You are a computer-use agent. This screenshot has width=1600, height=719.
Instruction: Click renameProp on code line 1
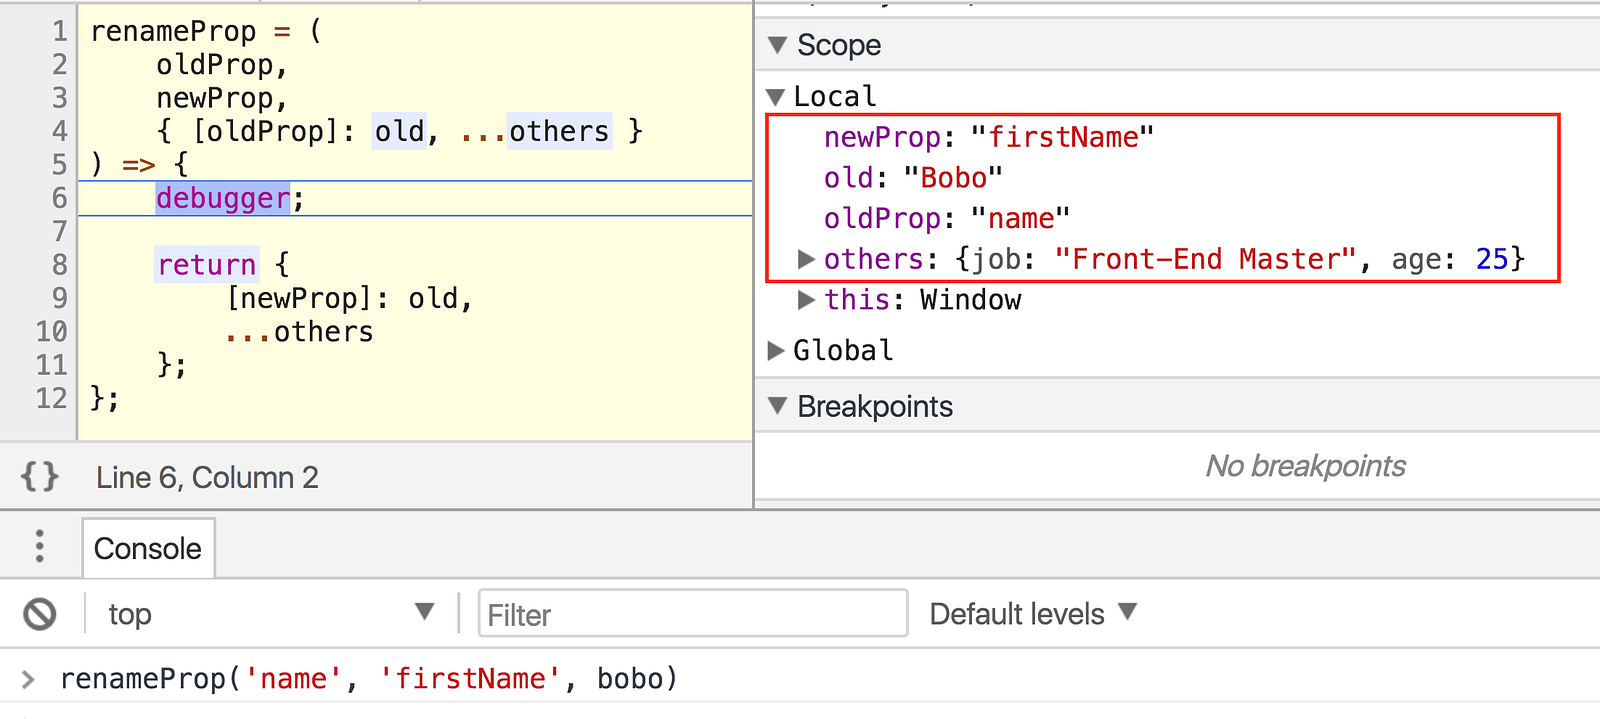[173, 32]
